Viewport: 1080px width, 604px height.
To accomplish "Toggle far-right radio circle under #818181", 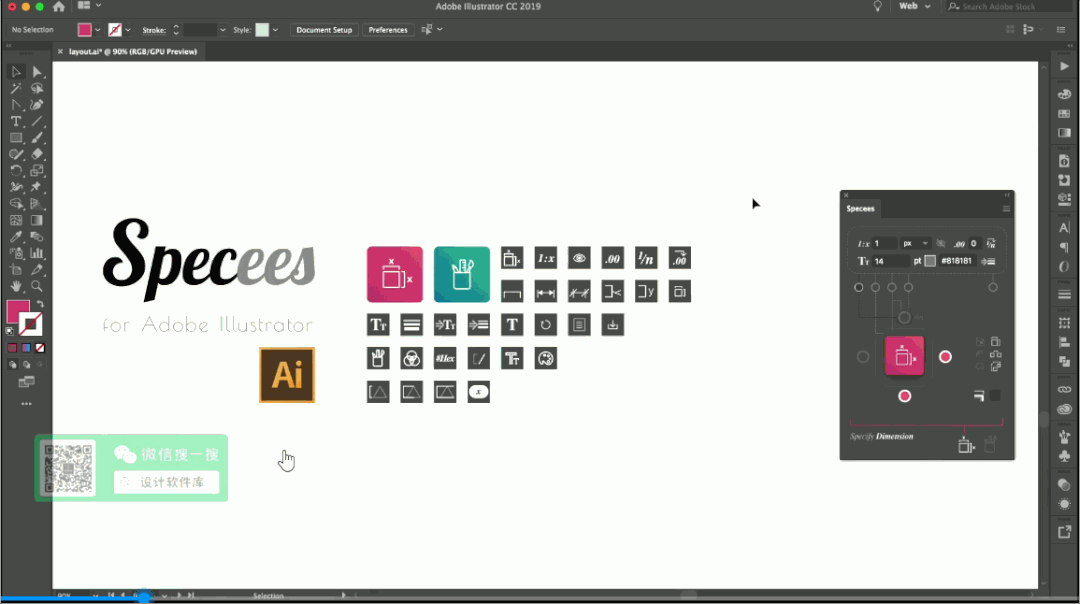I will point(993,287).
